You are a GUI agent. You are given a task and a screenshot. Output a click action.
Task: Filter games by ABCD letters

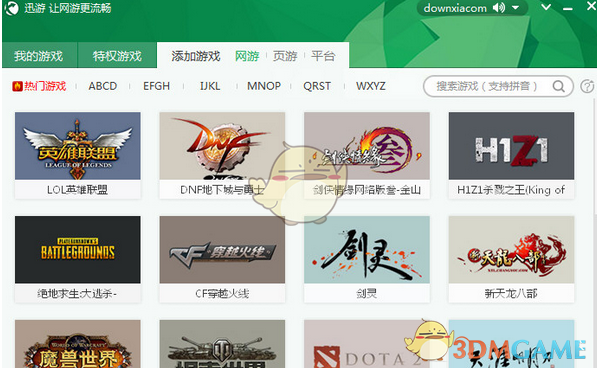(103, 86)
